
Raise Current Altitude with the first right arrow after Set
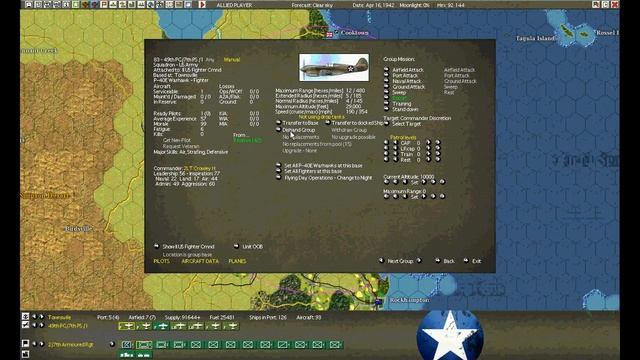[x=424, y=182]
